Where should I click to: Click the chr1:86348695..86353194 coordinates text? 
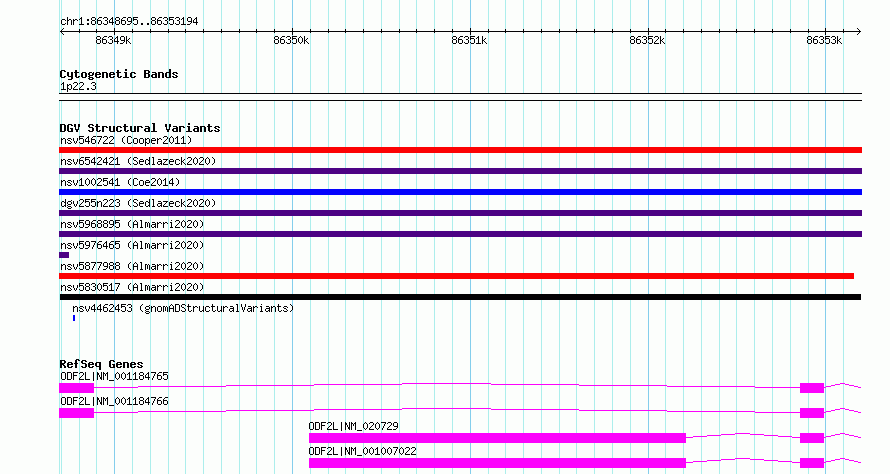click(x=129, y=22)
